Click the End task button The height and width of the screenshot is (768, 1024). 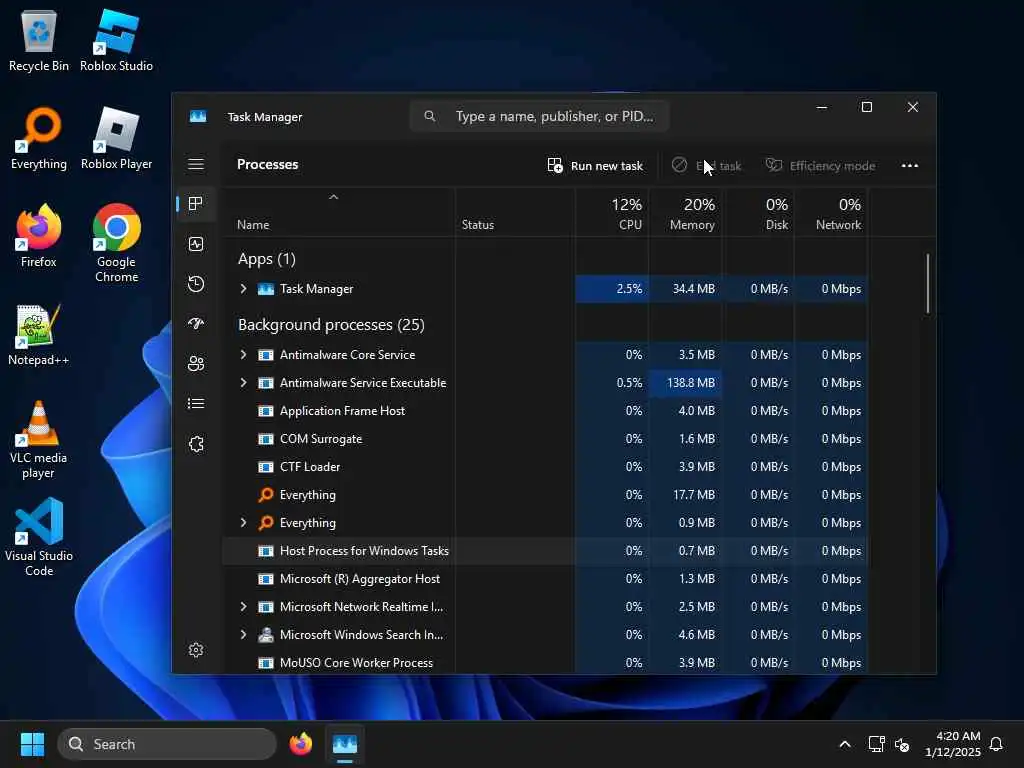tap(707, 166)
